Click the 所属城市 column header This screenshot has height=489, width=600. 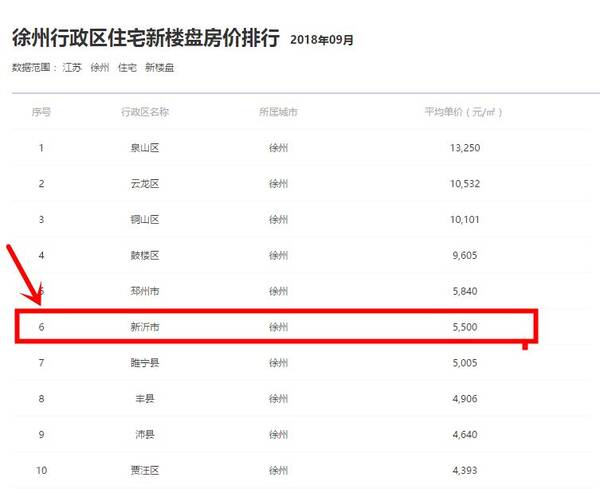278,112
